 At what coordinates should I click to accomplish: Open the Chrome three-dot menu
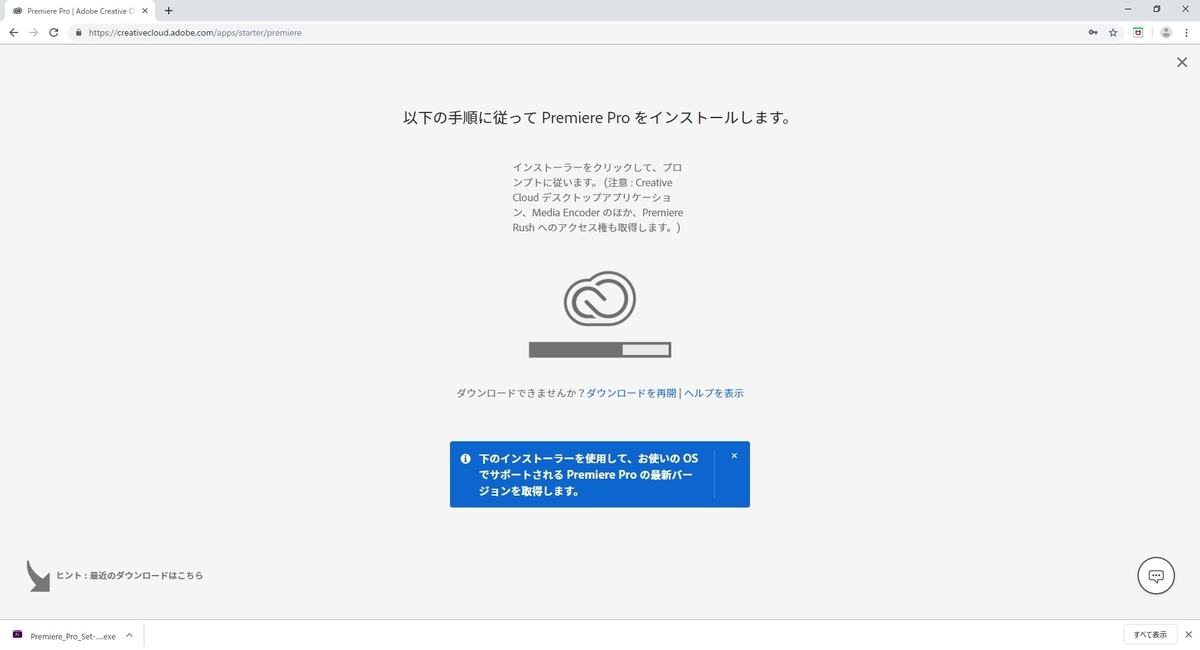1186,32
